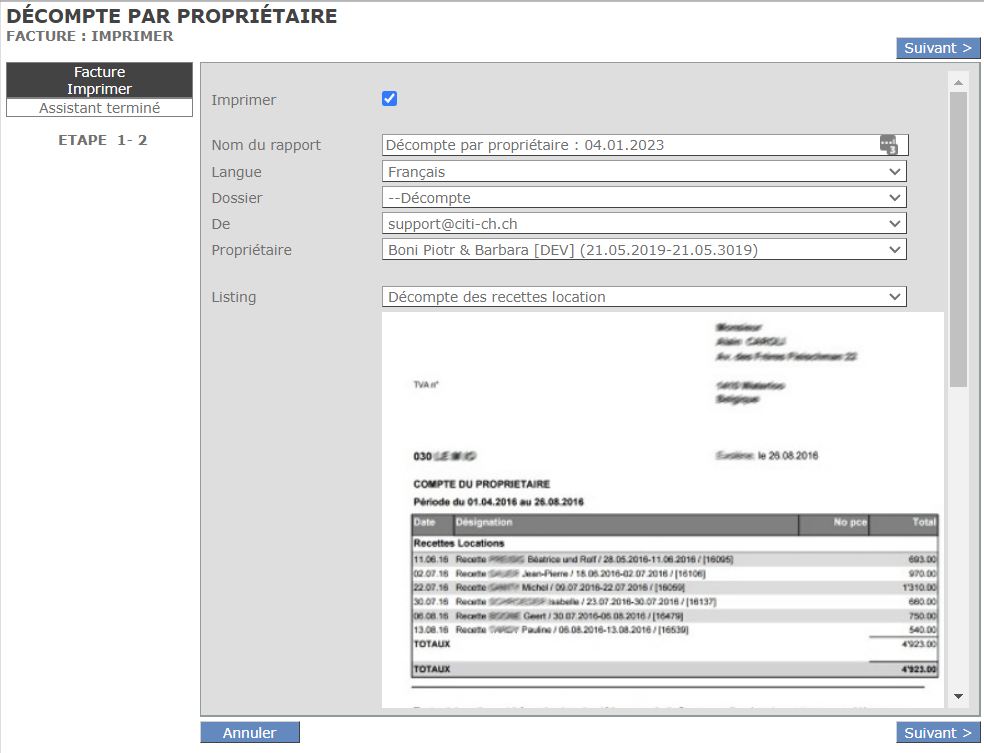Viewport: 984px width, 753px height.
Task: Select the Assistant terminé wizard step
Action: [99, 108]
